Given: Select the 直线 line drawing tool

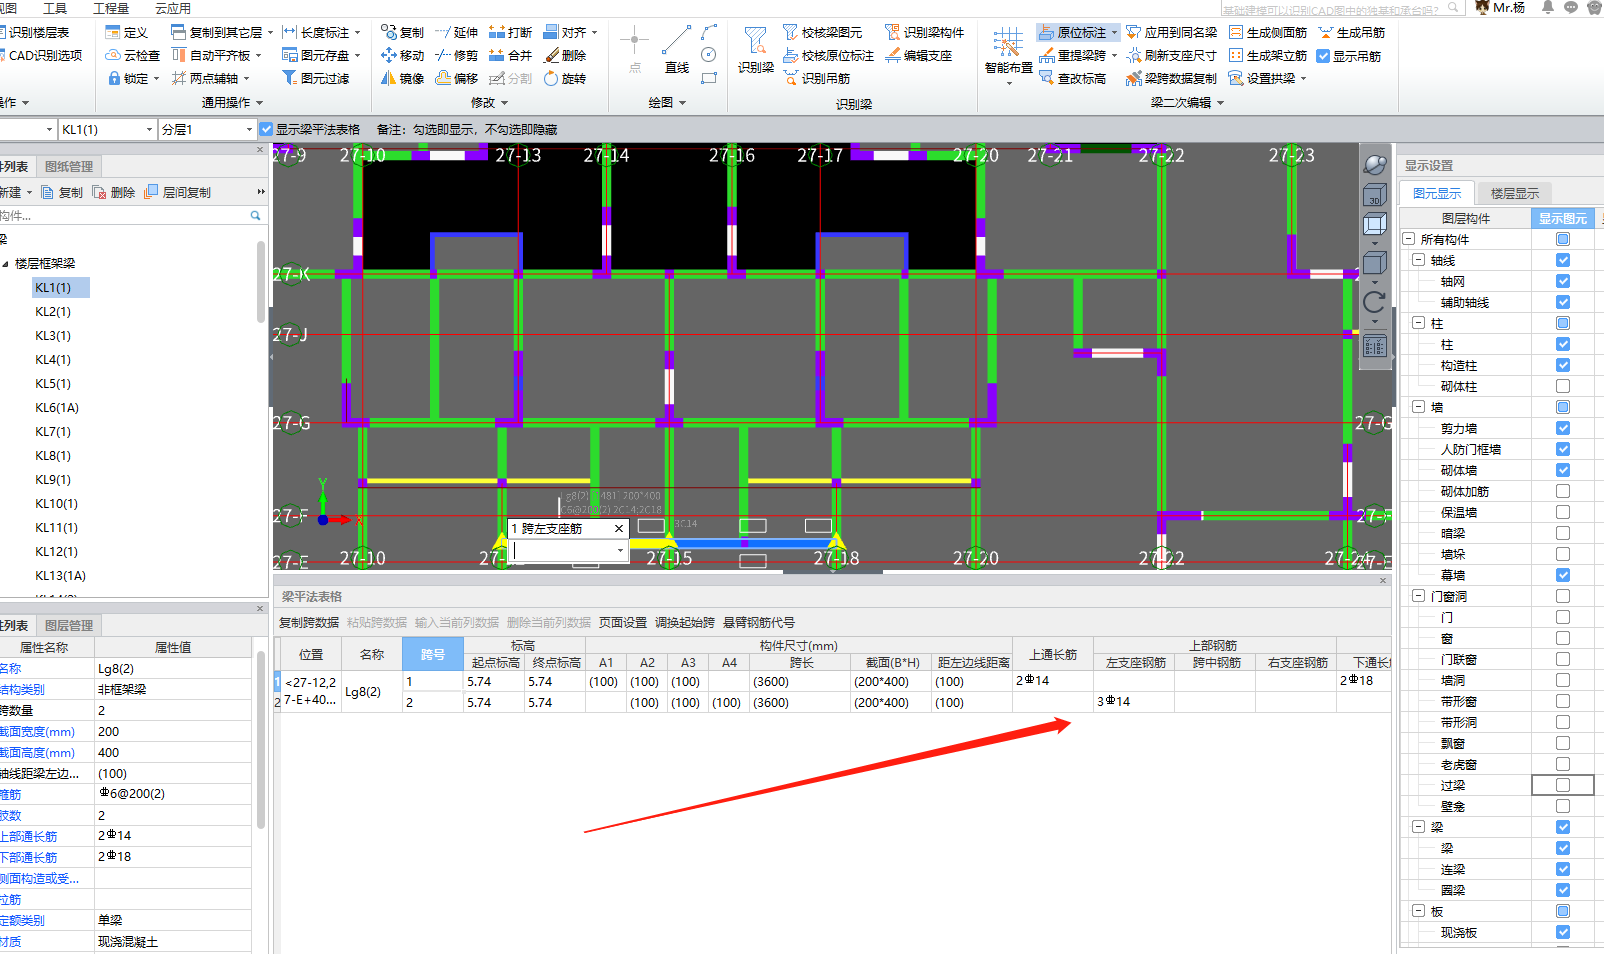Looking at the screenshot, I should (677, 49).
